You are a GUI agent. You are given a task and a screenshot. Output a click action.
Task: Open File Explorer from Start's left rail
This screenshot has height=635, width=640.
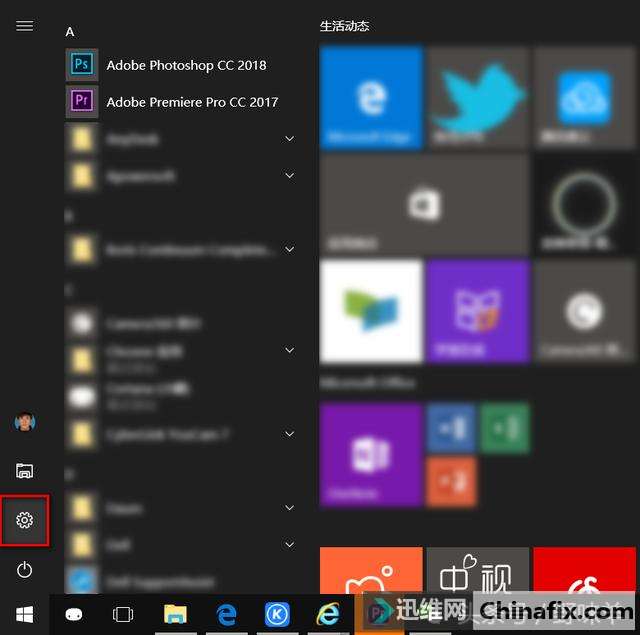tap(24, 471)
